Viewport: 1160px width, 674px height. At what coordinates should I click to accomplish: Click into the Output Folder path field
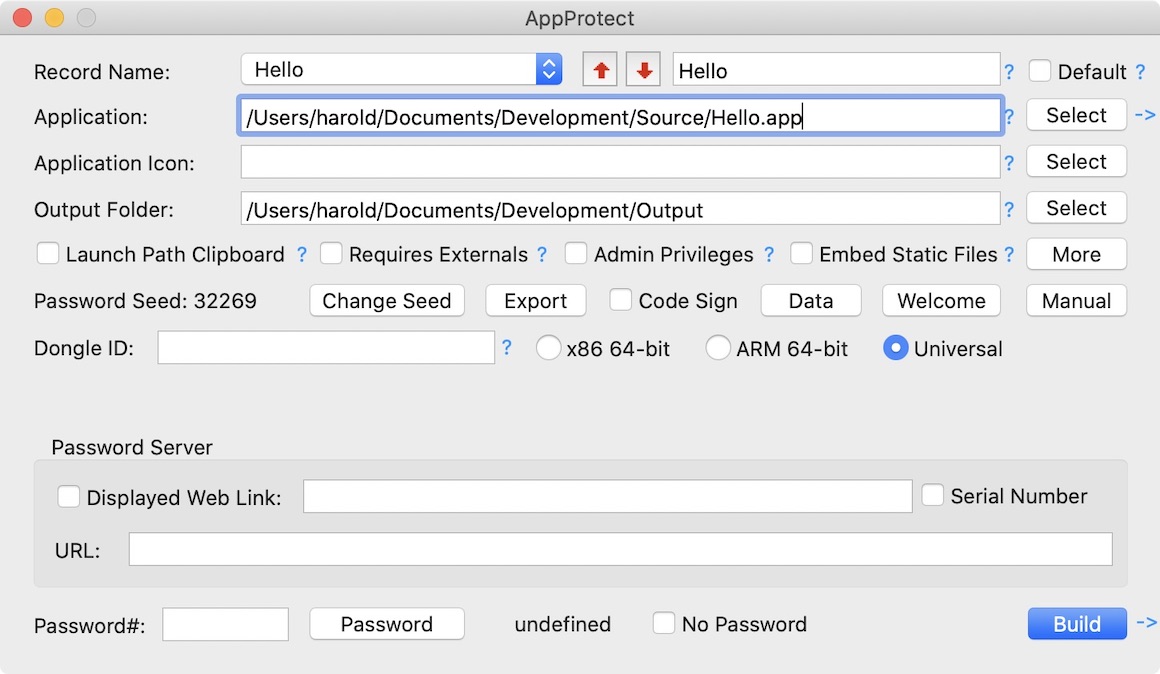pos(620,209)
